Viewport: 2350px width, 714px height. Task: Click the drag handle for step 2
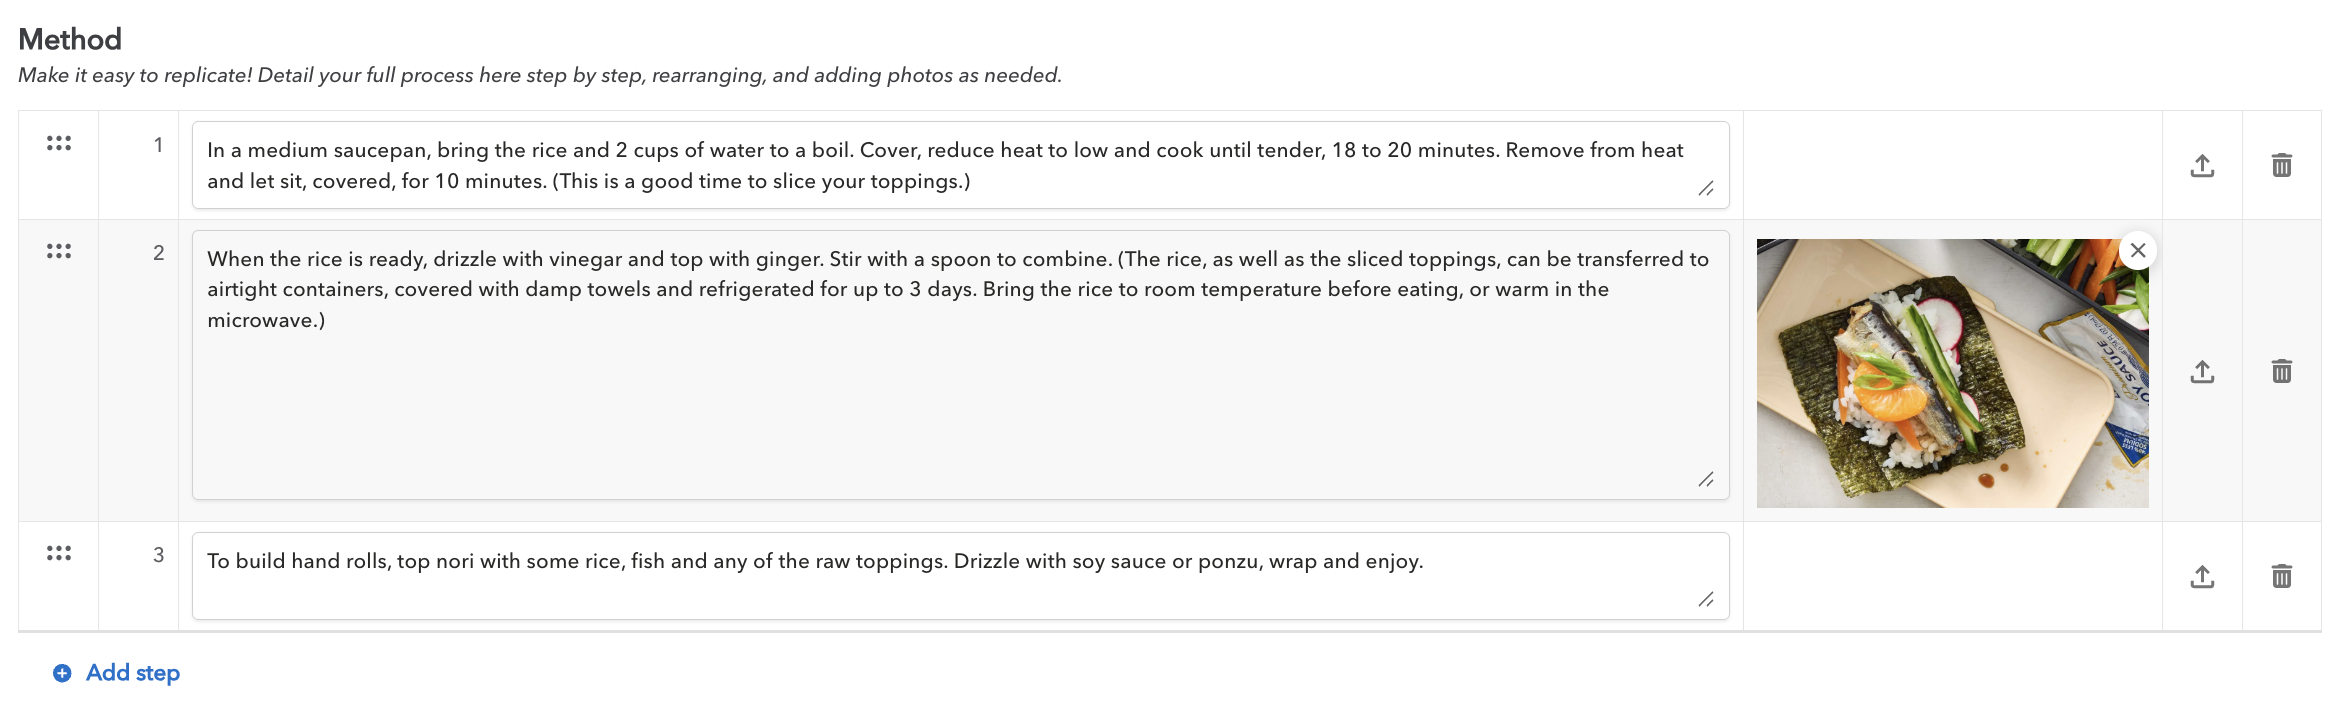59,253
